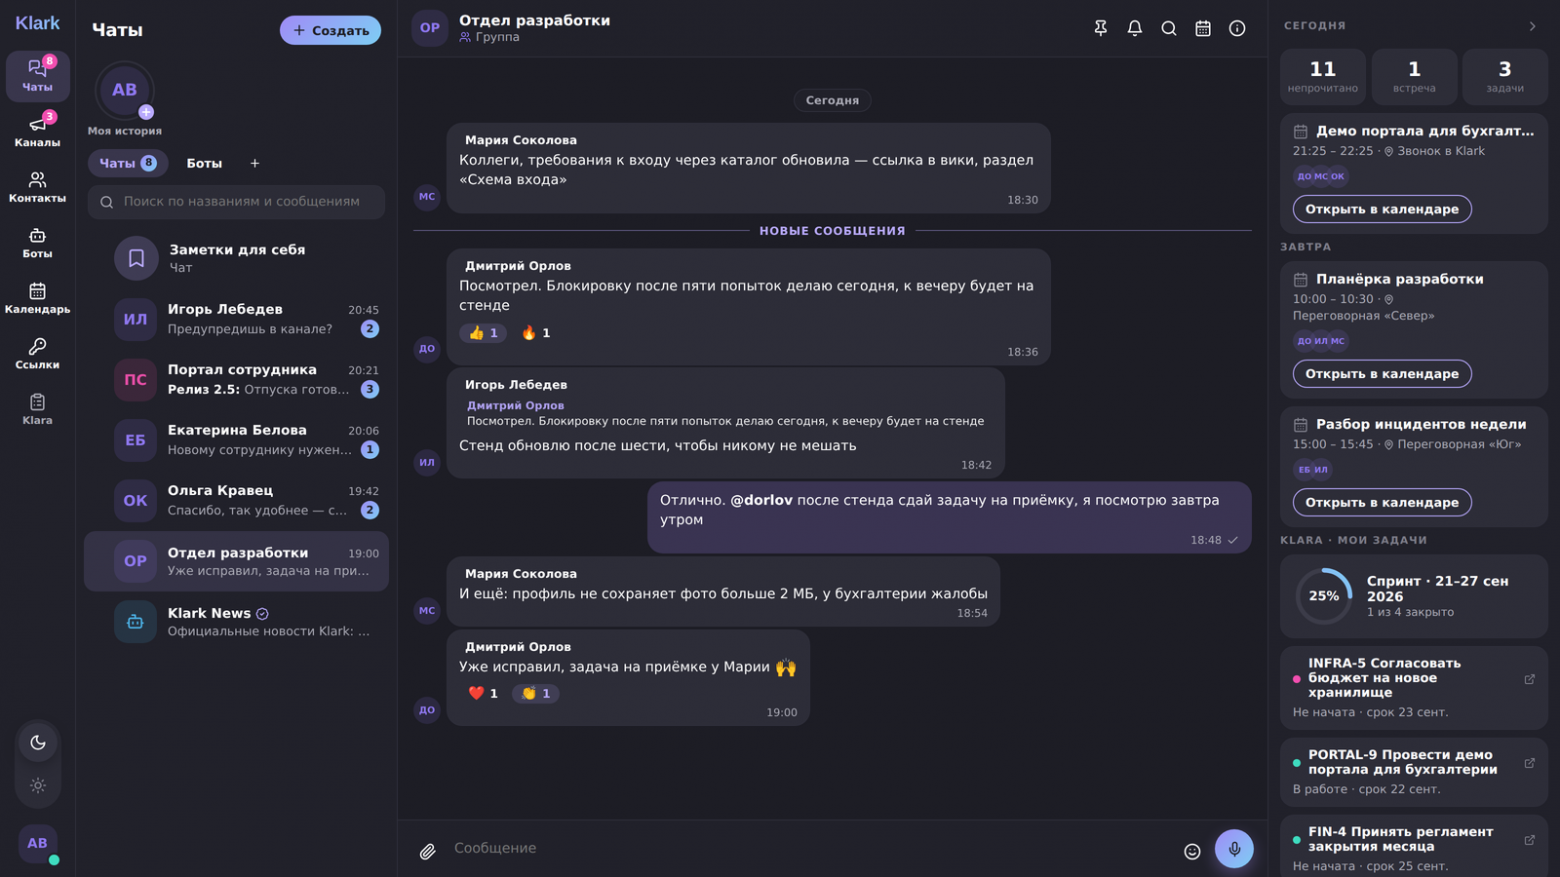Open the Calendar sidebar item

pyautogui.click(x=37, y=298)
